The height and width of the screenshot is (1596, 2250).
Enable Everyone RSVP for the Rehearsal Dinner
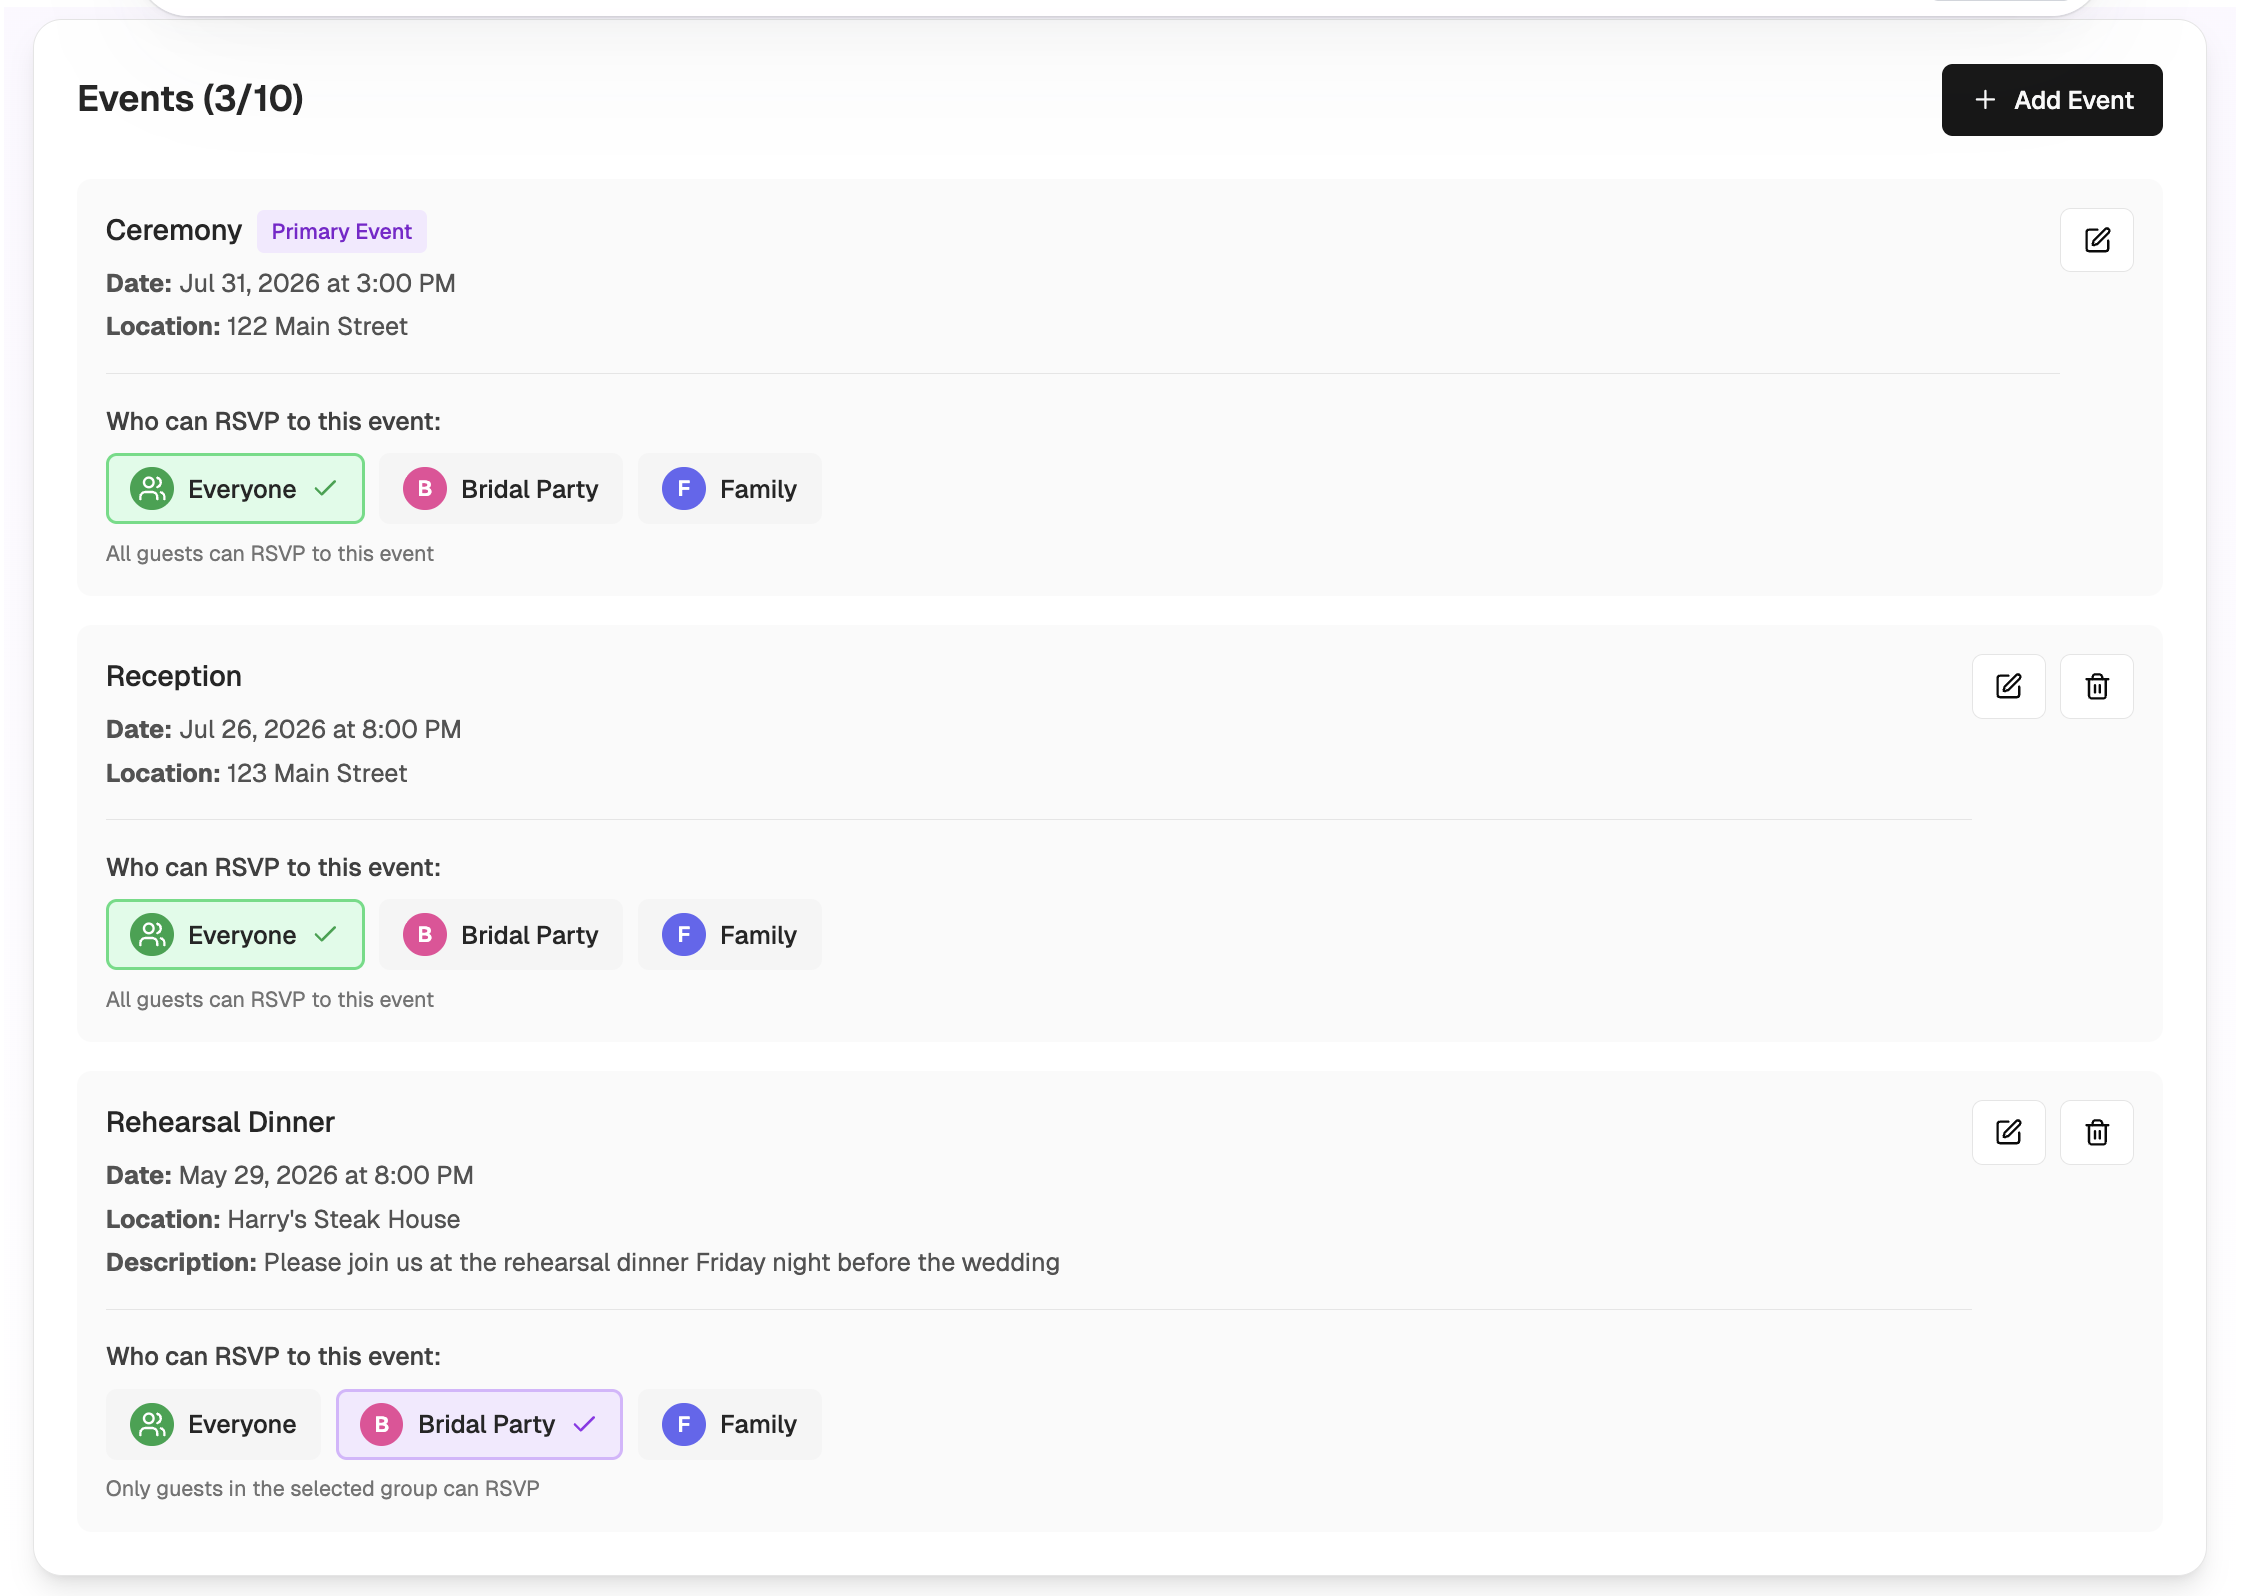click(213, 1424)
